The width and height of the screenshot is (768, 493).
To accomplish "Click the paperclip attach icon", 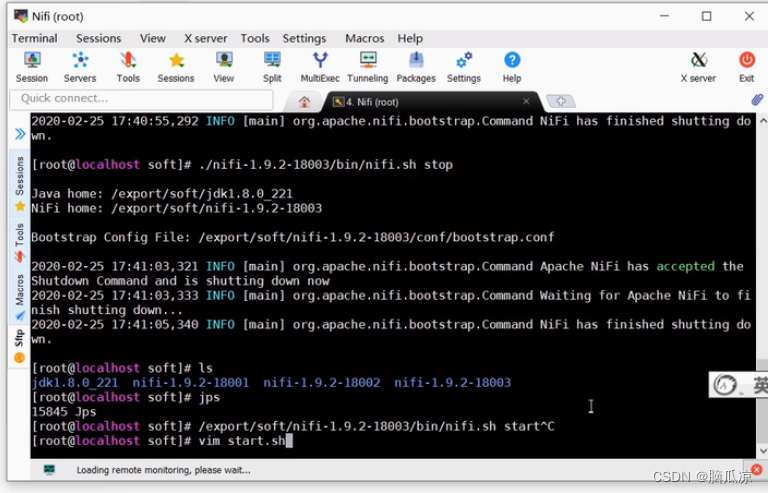I will (x=757, y=100).
